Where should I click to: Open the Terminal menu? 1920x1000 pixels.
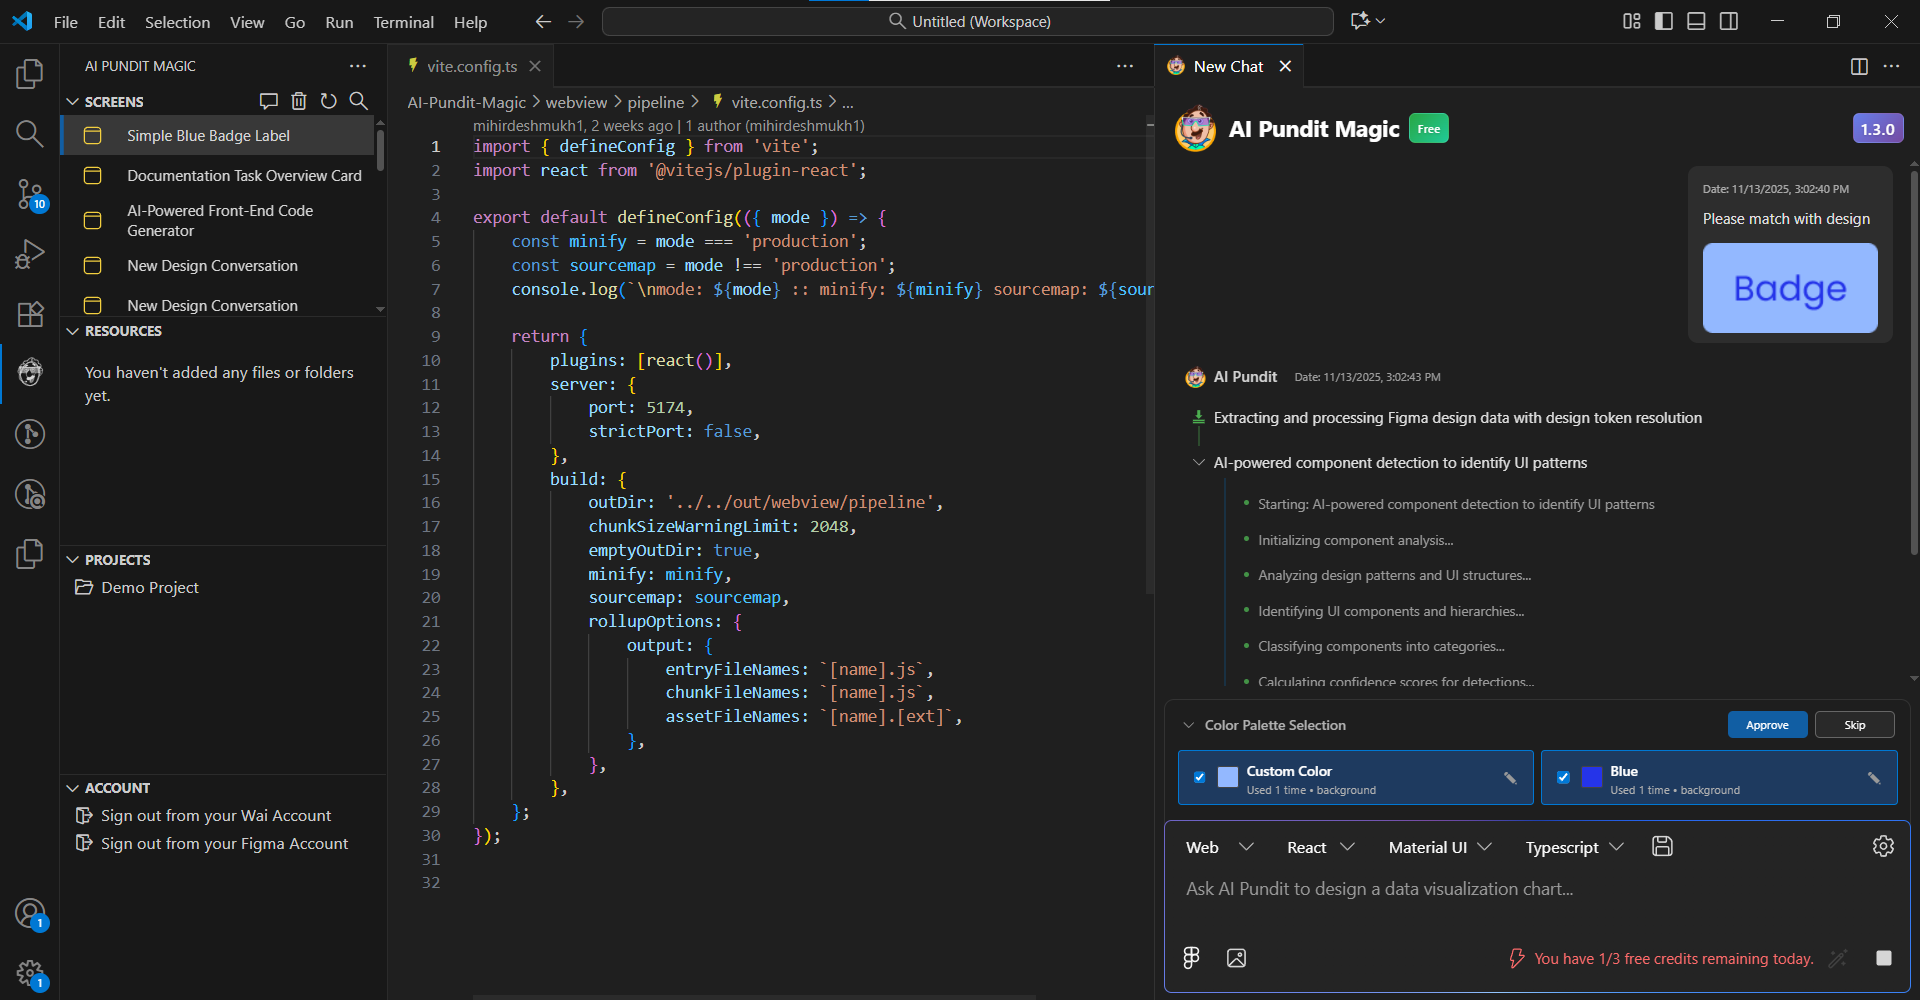(403, 22)
